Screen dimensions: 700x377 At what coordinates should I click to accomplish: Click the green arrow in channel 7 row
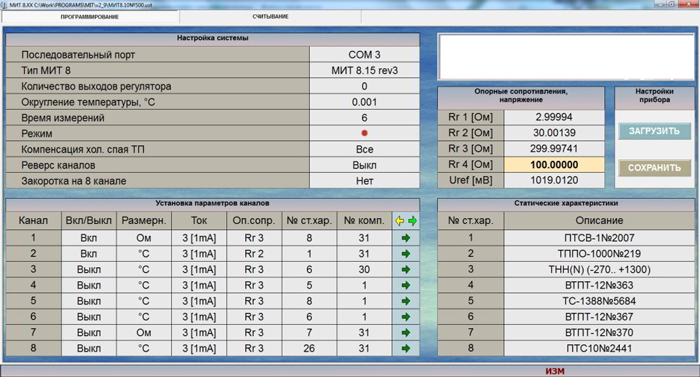[x=406, y=332]
